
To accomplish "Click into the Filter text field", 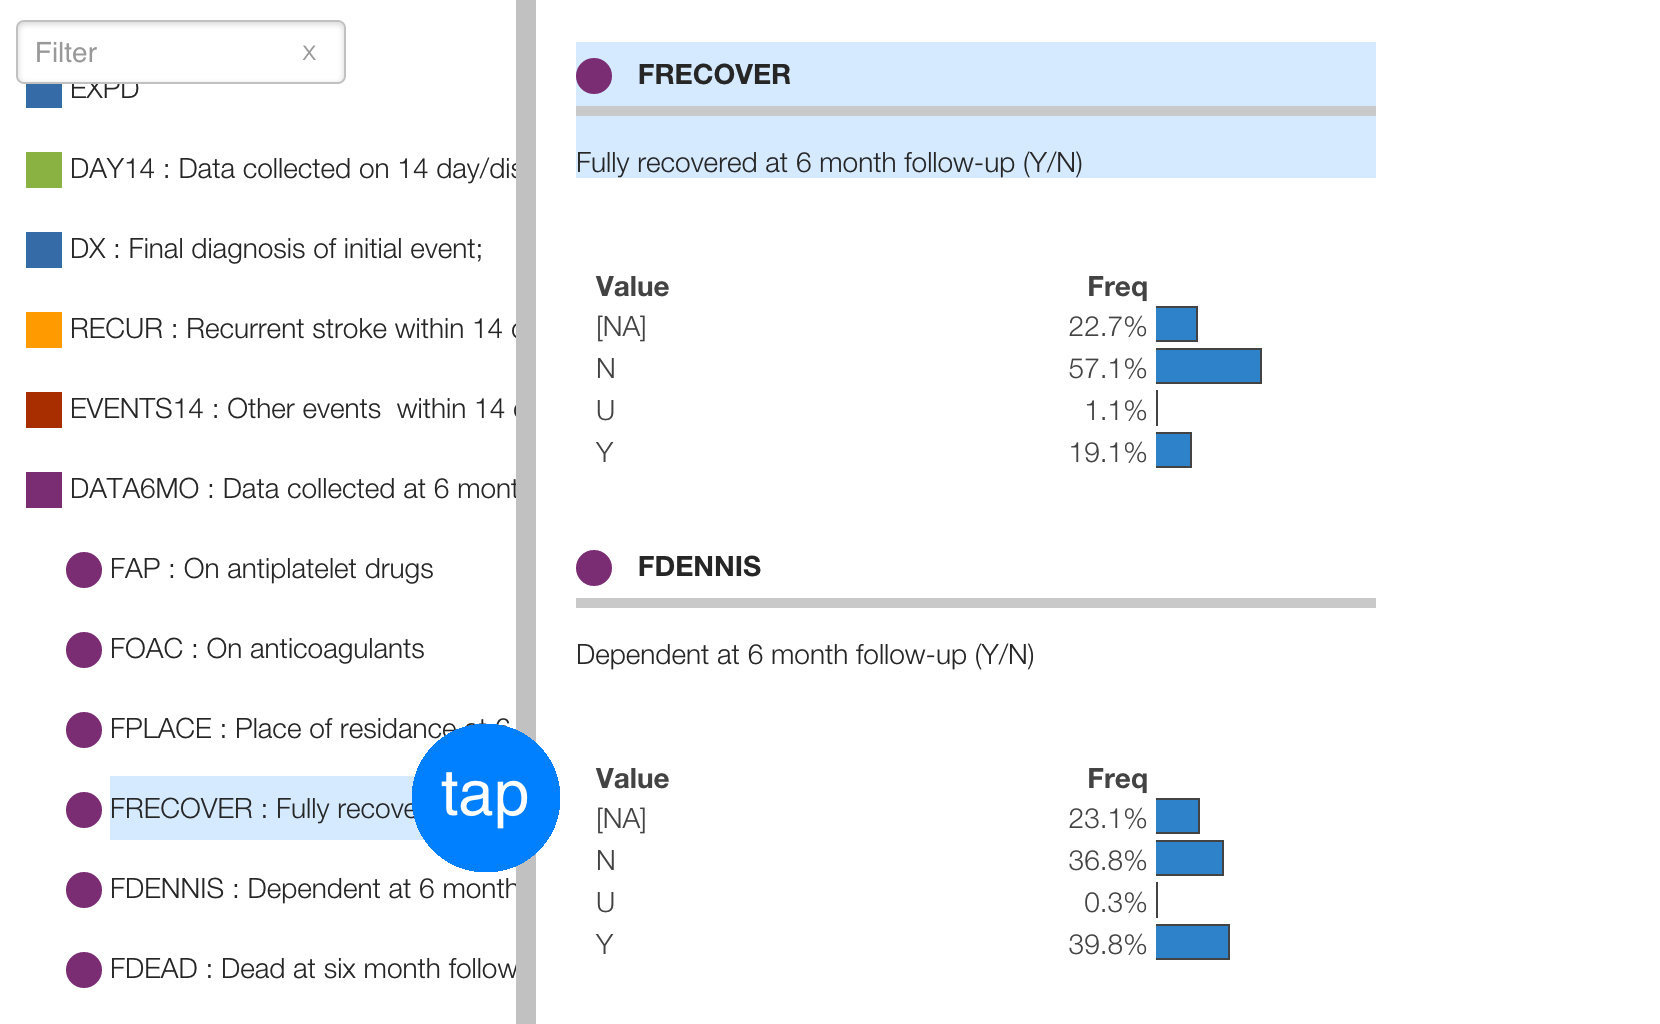I will [x=160, y=53].
